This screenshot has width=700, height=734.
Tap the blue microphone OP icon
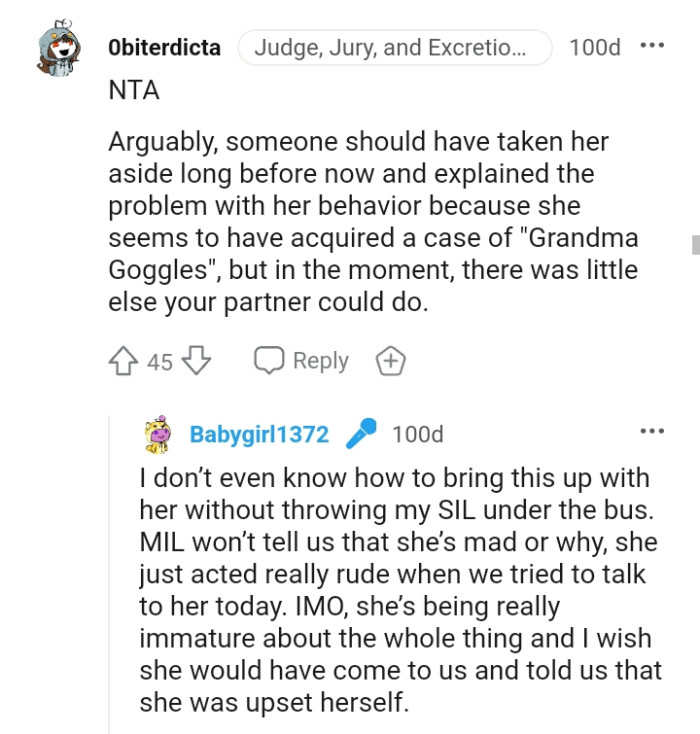tap(360, 434)
